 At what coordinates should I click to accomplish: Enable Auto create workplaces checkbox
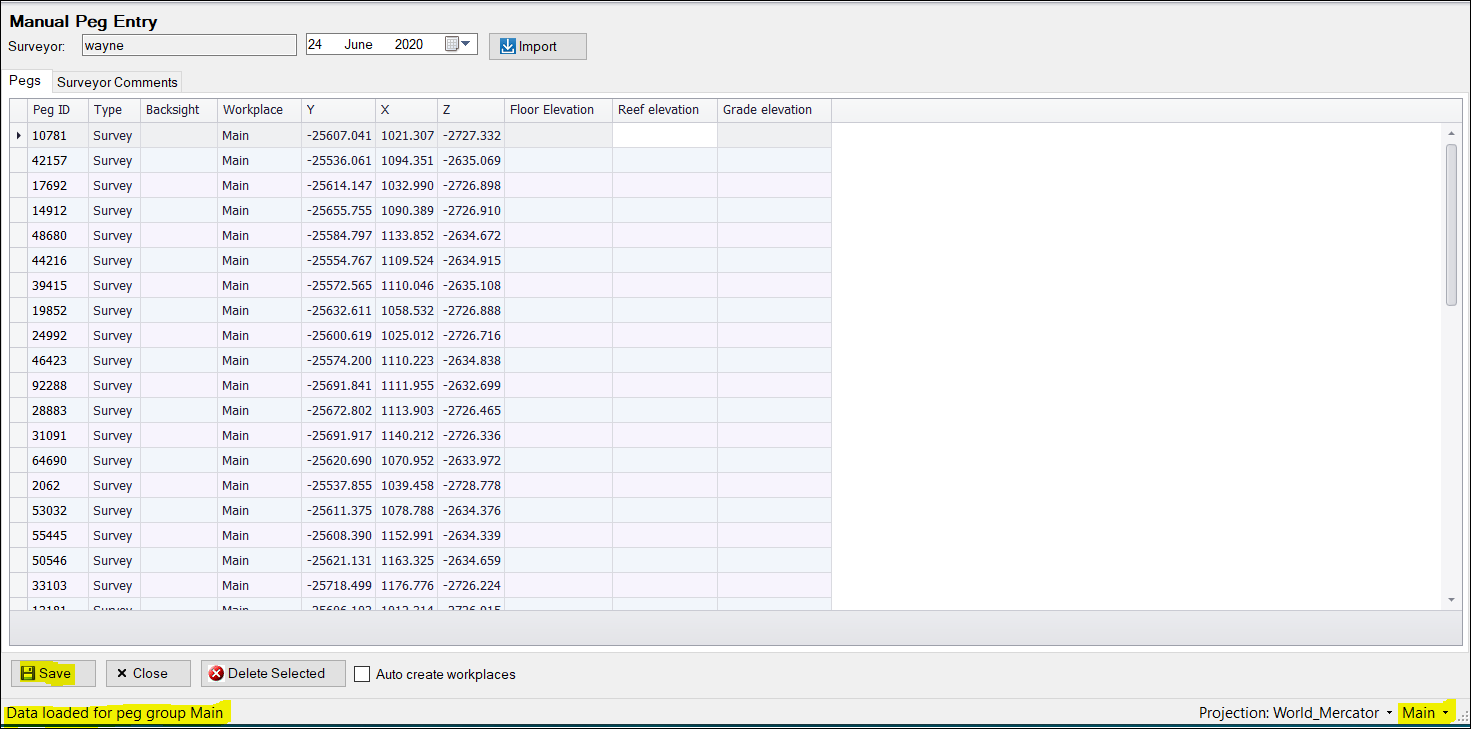[x=362, y=674]
